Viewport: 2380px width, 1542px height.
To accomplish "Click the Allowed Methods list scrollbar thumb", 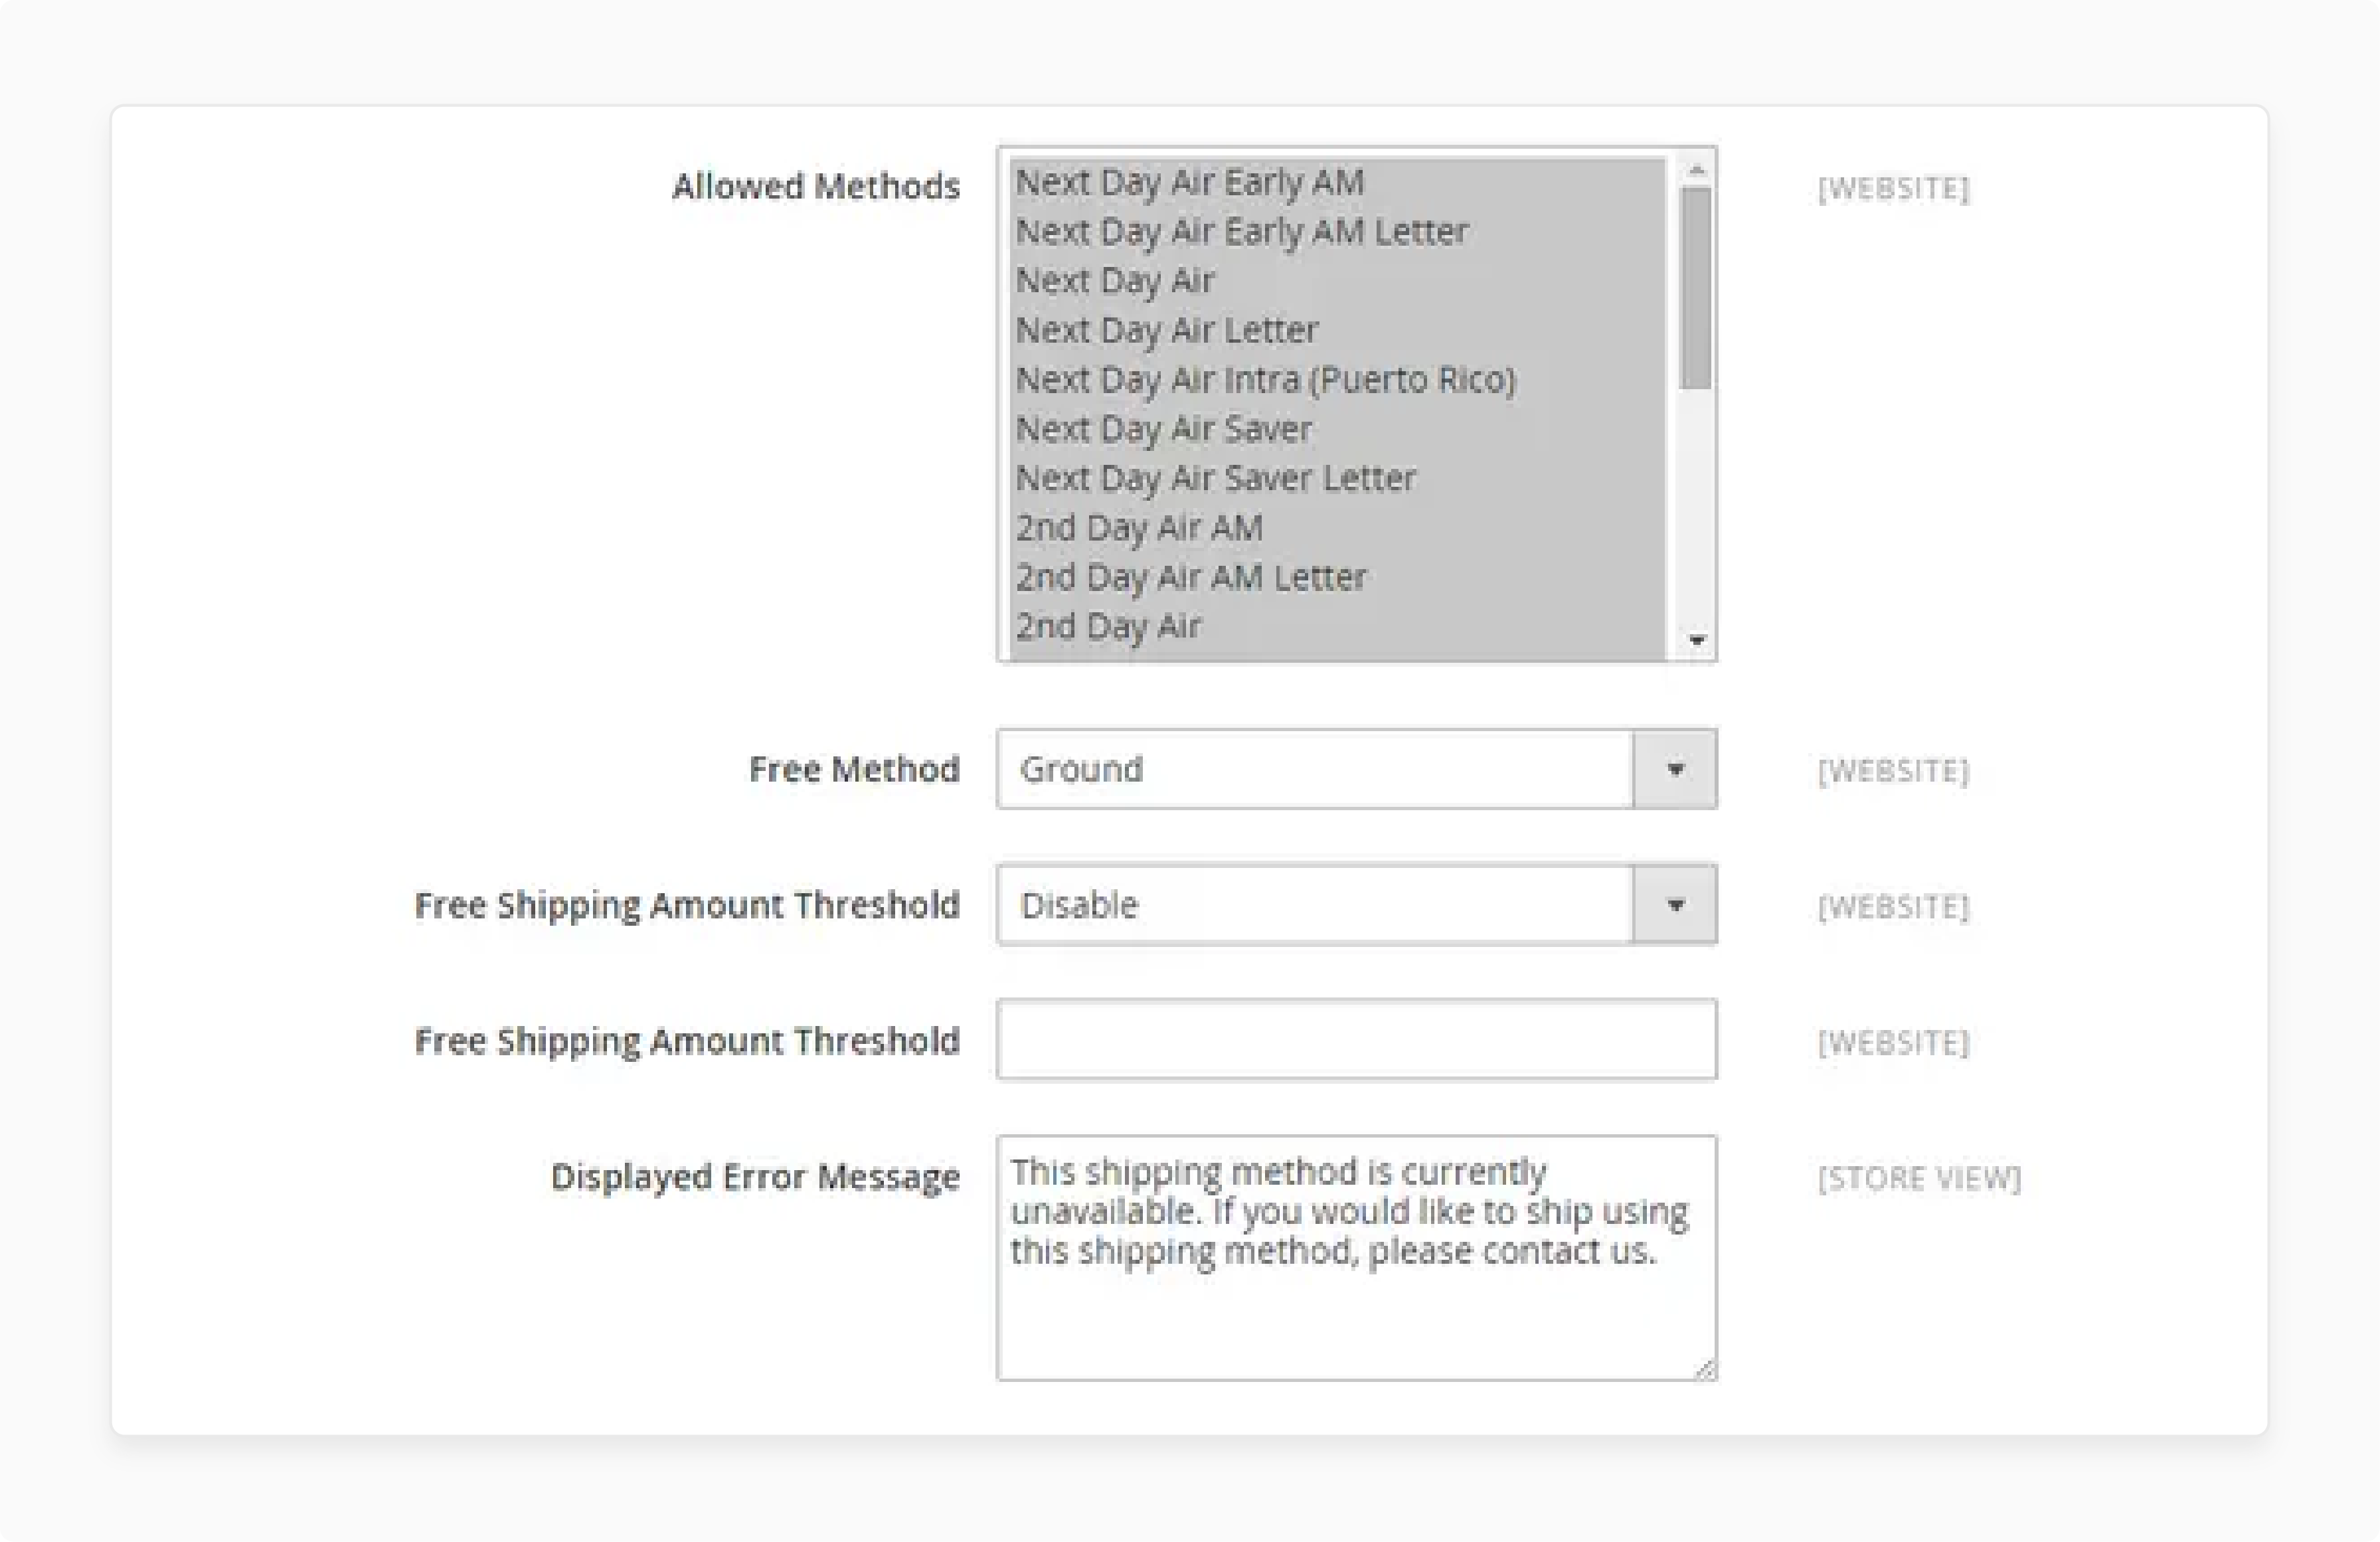I will coord(1696,288).
